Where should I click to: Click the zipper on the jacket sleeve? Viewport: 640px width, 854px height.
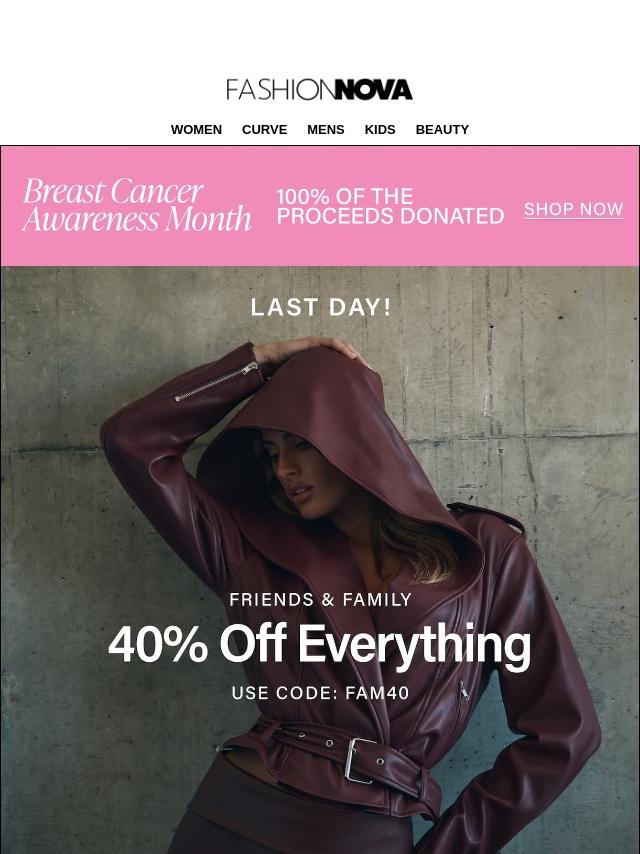[x=217, y=381]
